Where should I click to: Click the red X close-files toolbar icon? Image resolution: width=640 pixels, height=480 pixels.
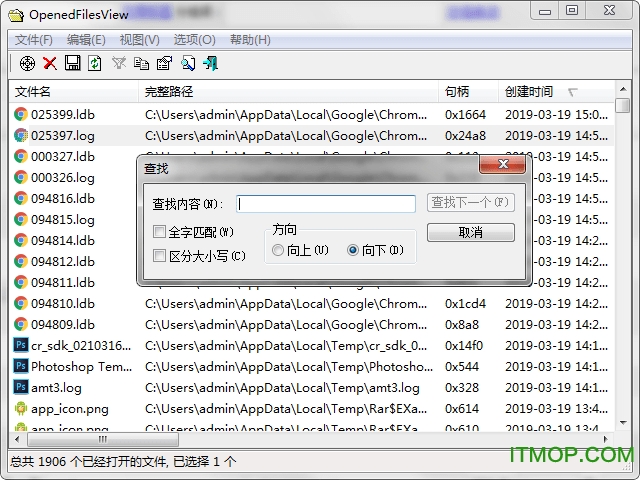click(x=50, y=64)
